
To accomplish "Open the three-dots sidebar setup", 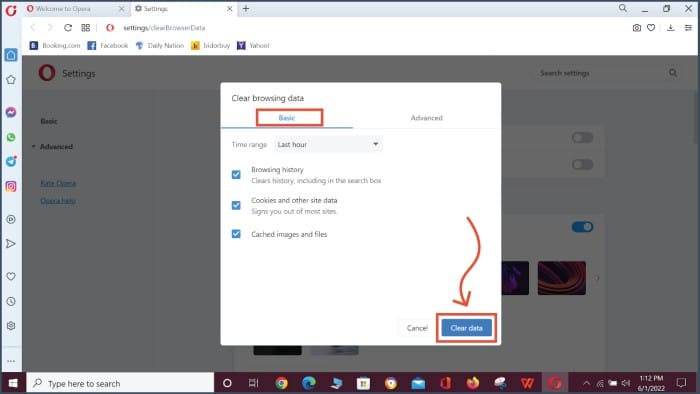I will 11,361.
